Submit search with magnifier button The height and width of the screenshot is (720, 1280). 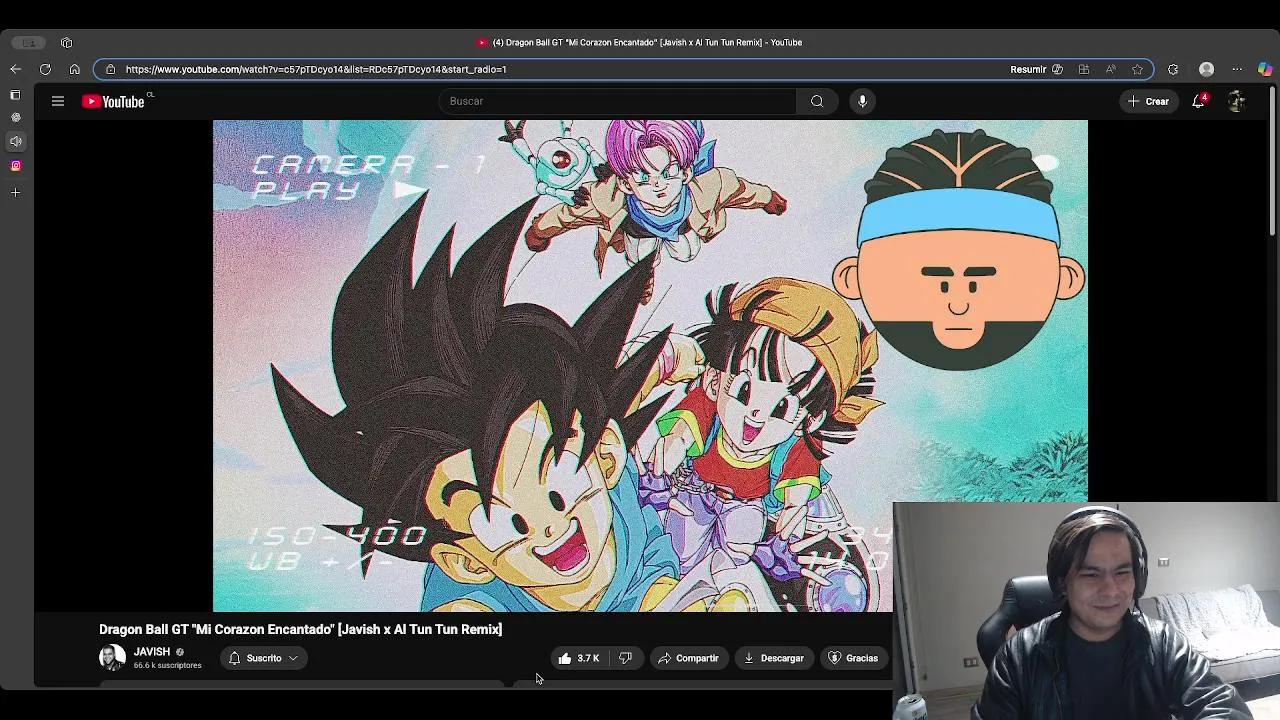[817, 101]
